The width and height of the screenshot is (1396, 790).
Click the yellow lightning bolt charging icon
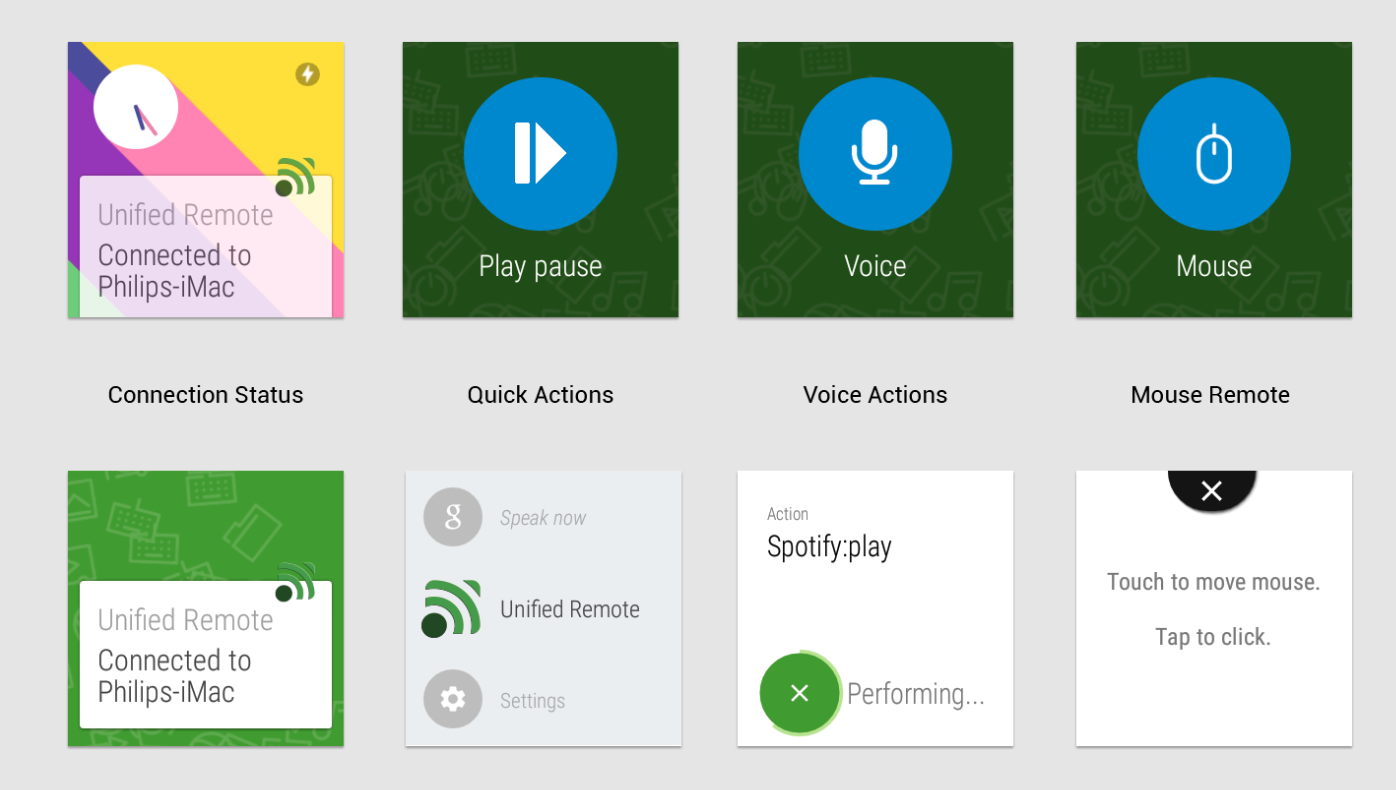[x=307, y=74]
